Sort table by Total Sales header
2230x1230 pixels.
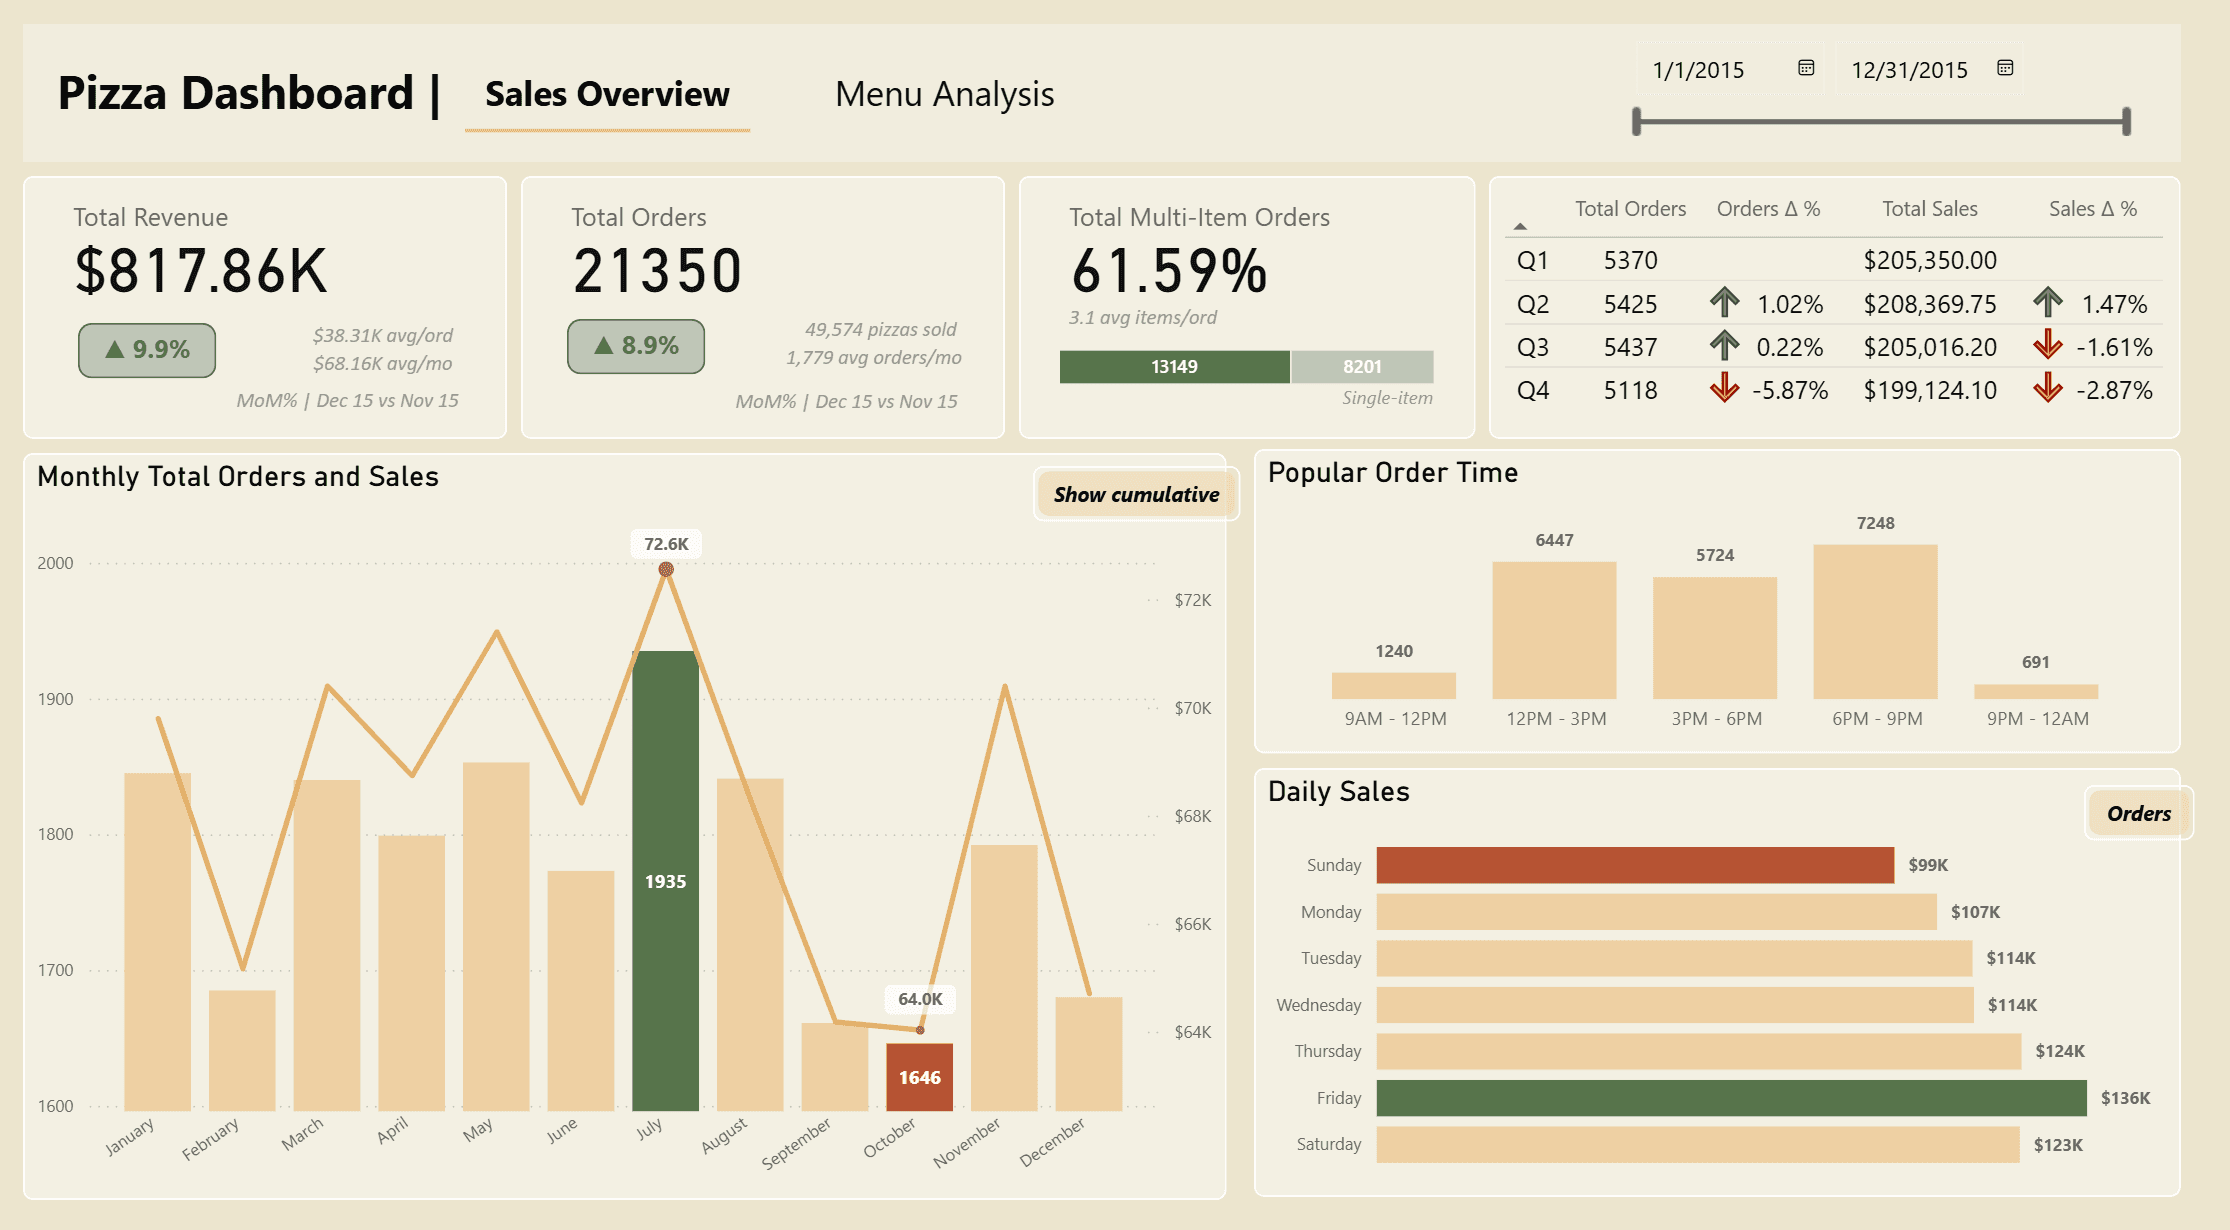click(1929, 209)
